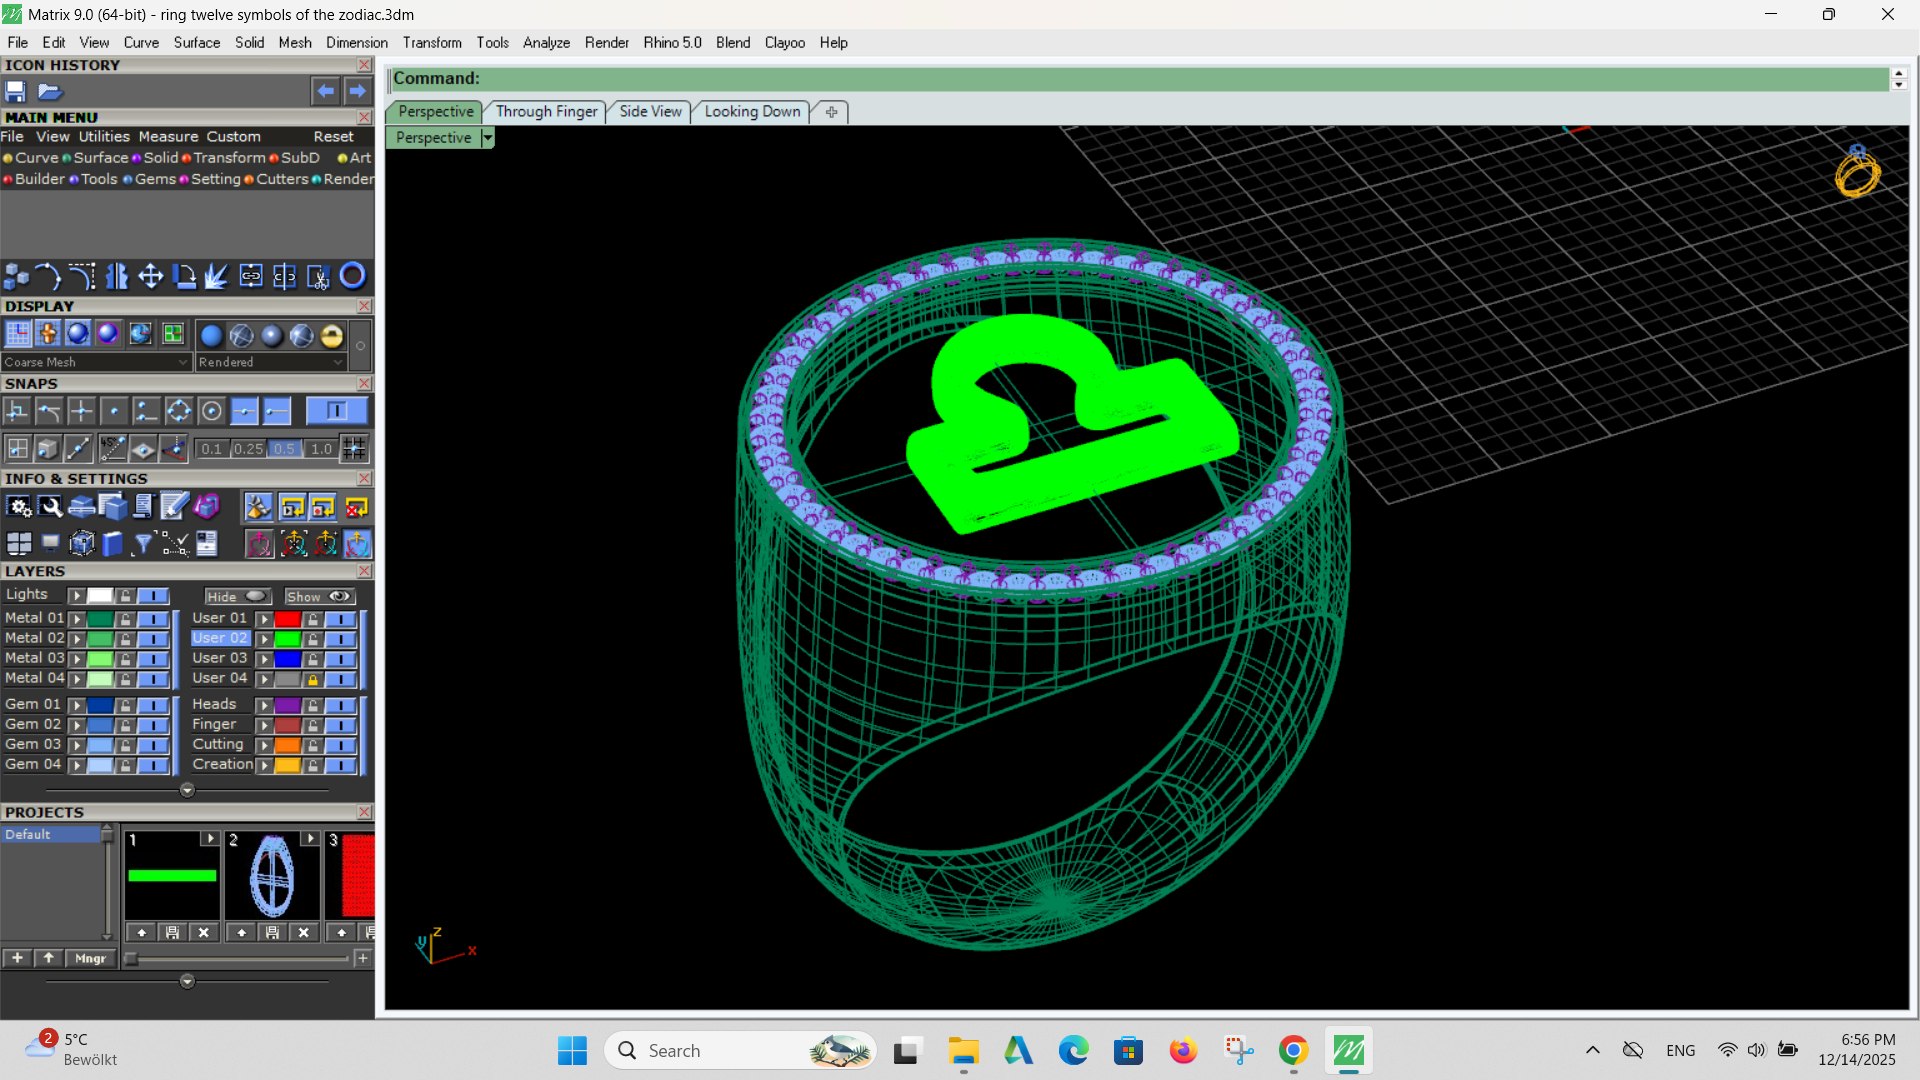This screenshot has width=1920, height=1080.
Task: Select the 0.25 grid snap spacing
Action: [248, 449]
